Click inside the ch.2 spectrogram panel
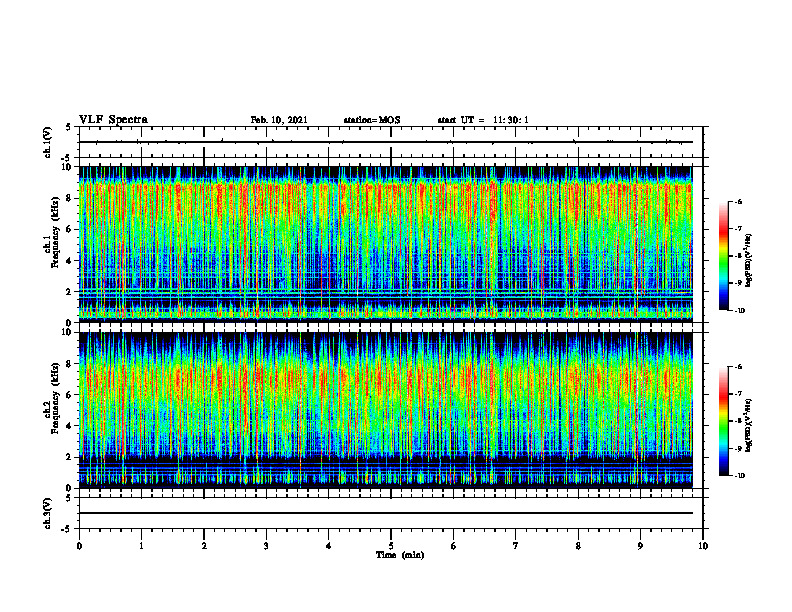792x612 pixels. pos(385,410)
